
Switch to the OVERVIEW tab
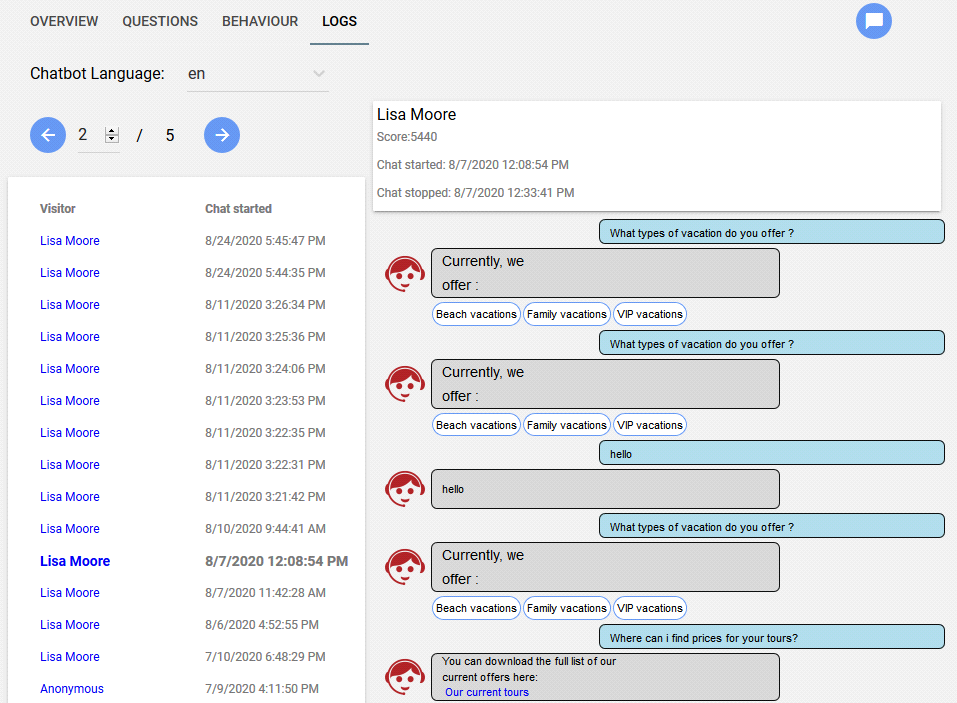tap(64, 21)
